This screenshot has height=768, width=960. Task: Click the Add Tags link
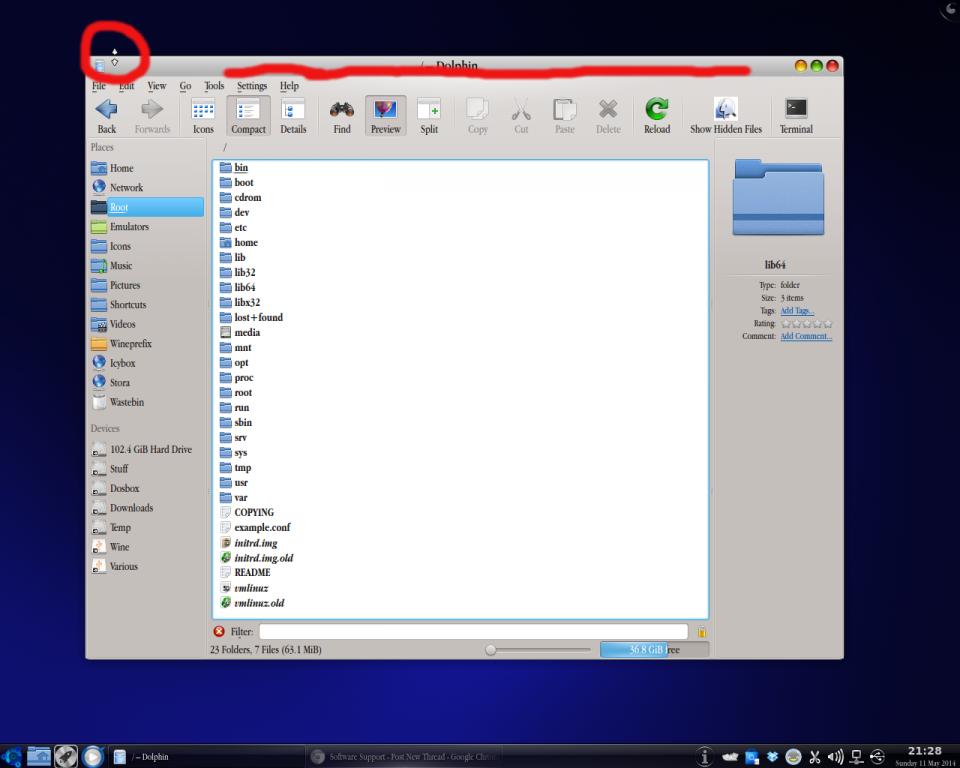tap(797, 311)
